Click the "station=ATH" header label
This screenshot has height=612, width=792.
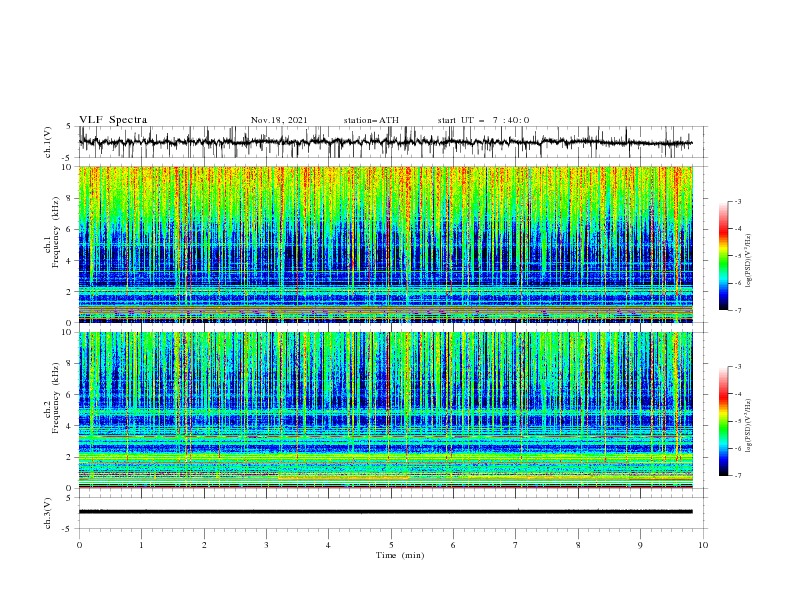(371, 120)
